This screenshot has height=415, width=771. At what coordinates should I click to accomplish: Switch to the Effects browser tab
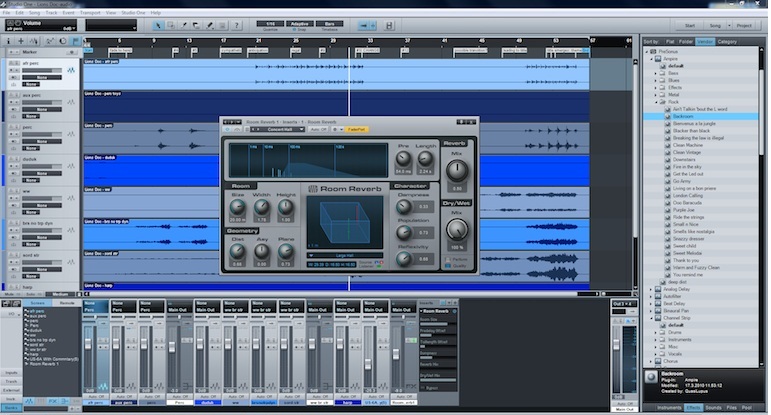pos(693,408)
